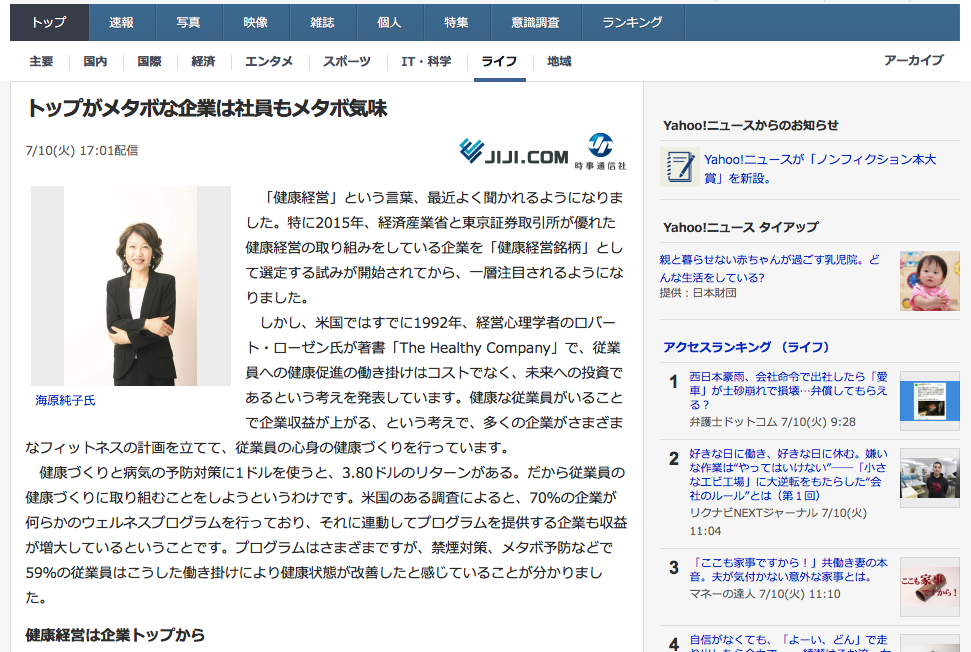The image size is (971, 652).
Task: Select the ライフ category
Action: tap(499, 61)
